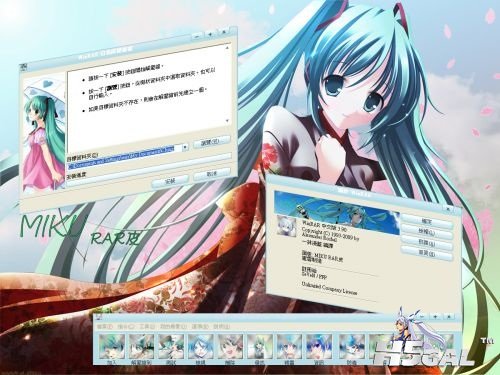Click the "Unlimited Company License" text
This screenshot has width=500, height=375.
[x=329, y=288]
